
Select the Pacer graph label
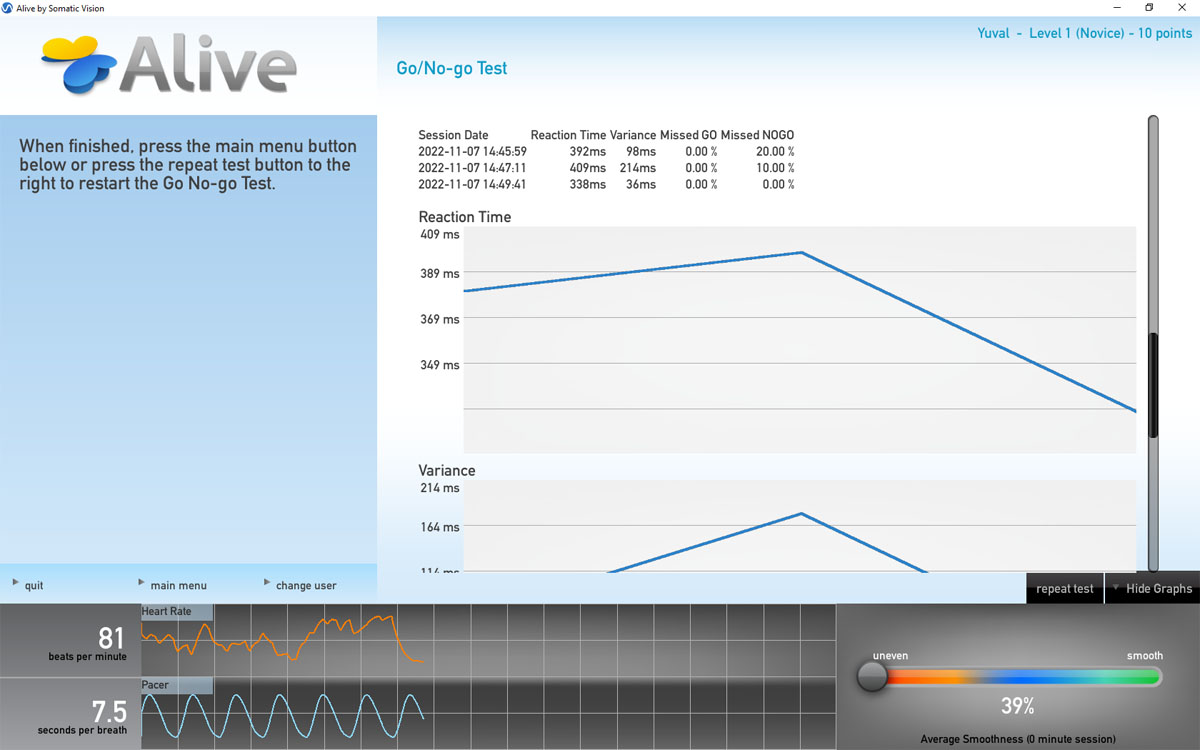pos(176,685)
